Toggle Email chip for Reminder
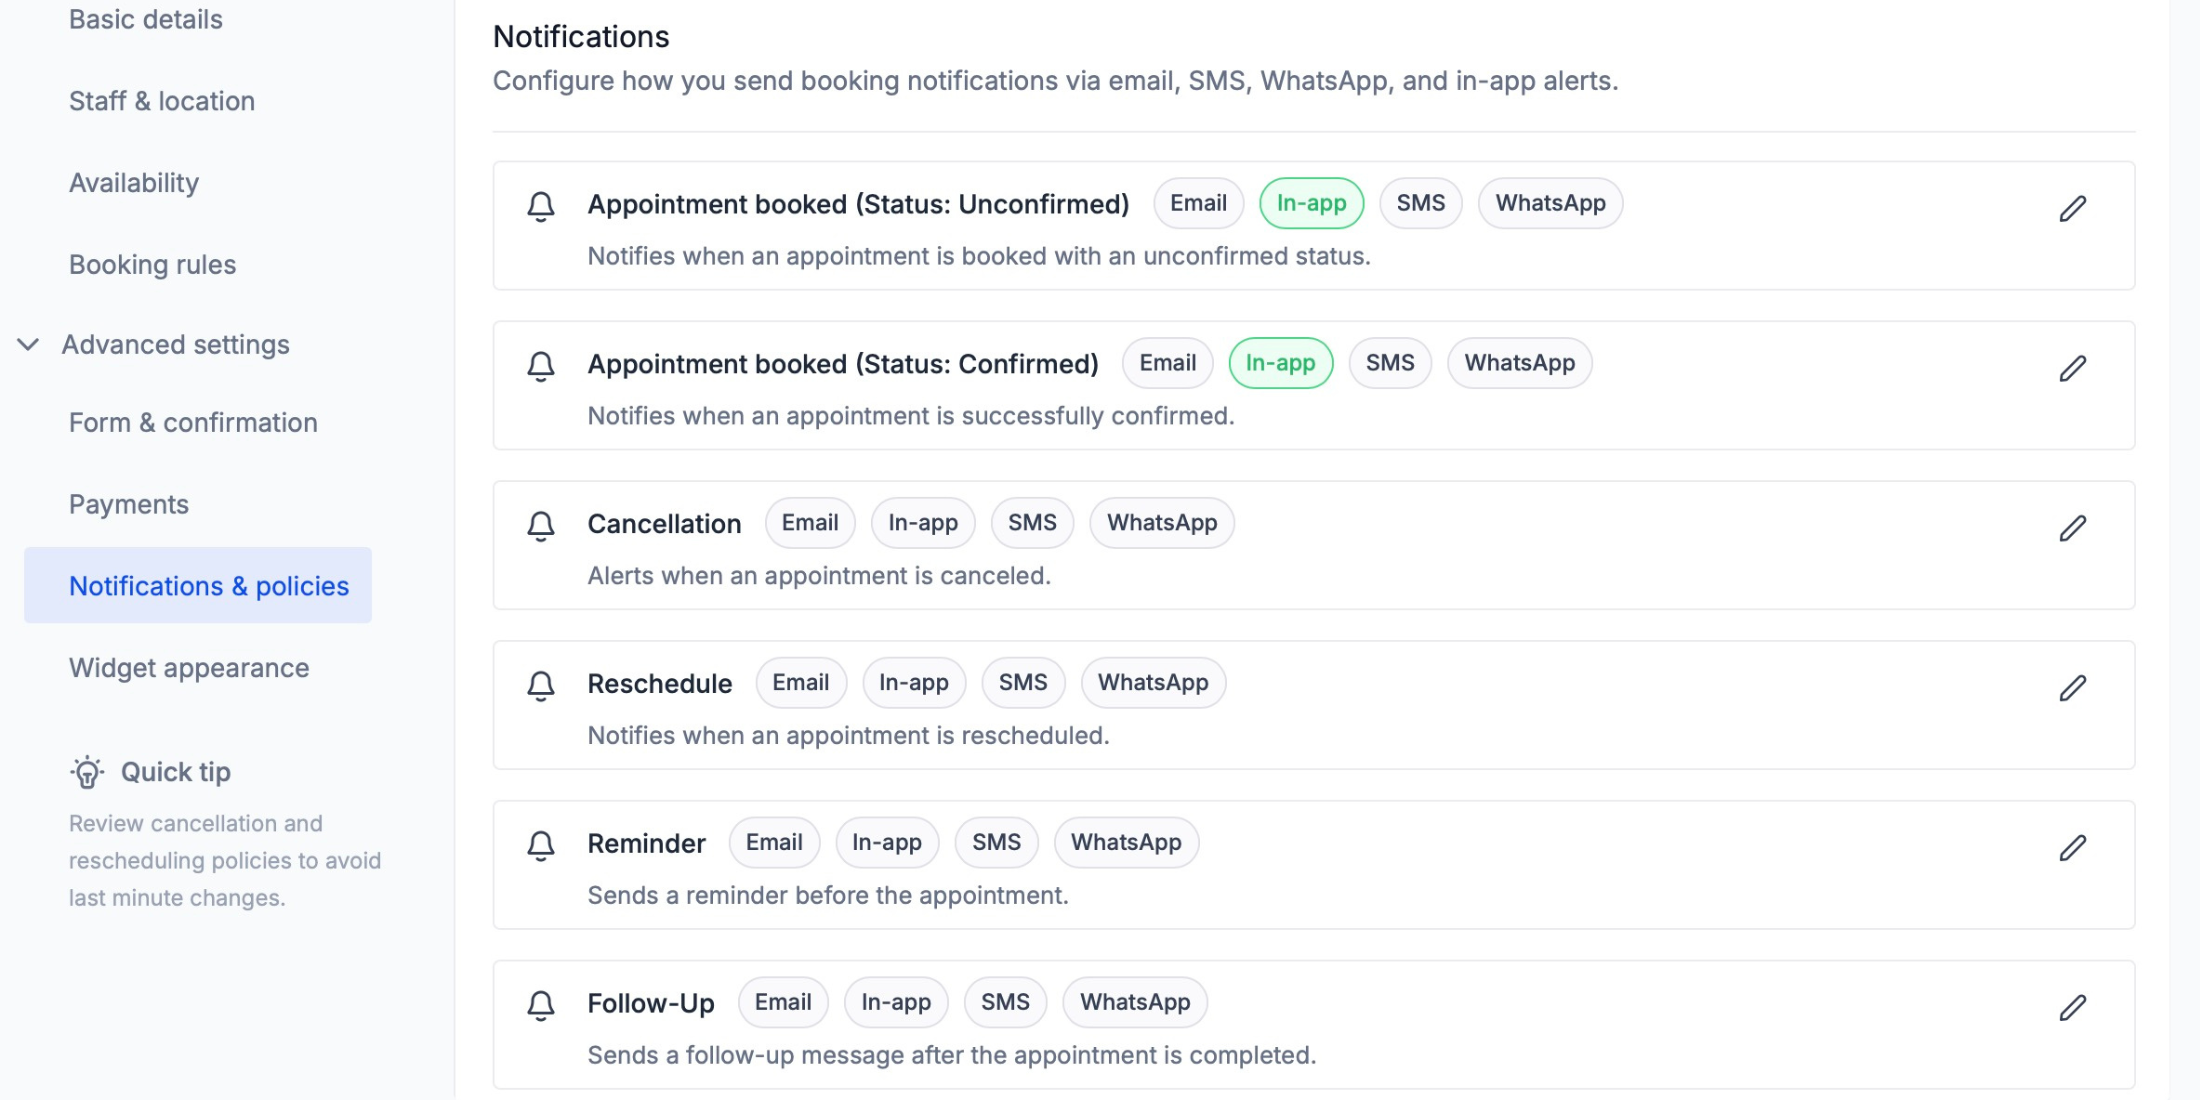The height and width of the screenshot is (1100, 2200). coord(774,843)
